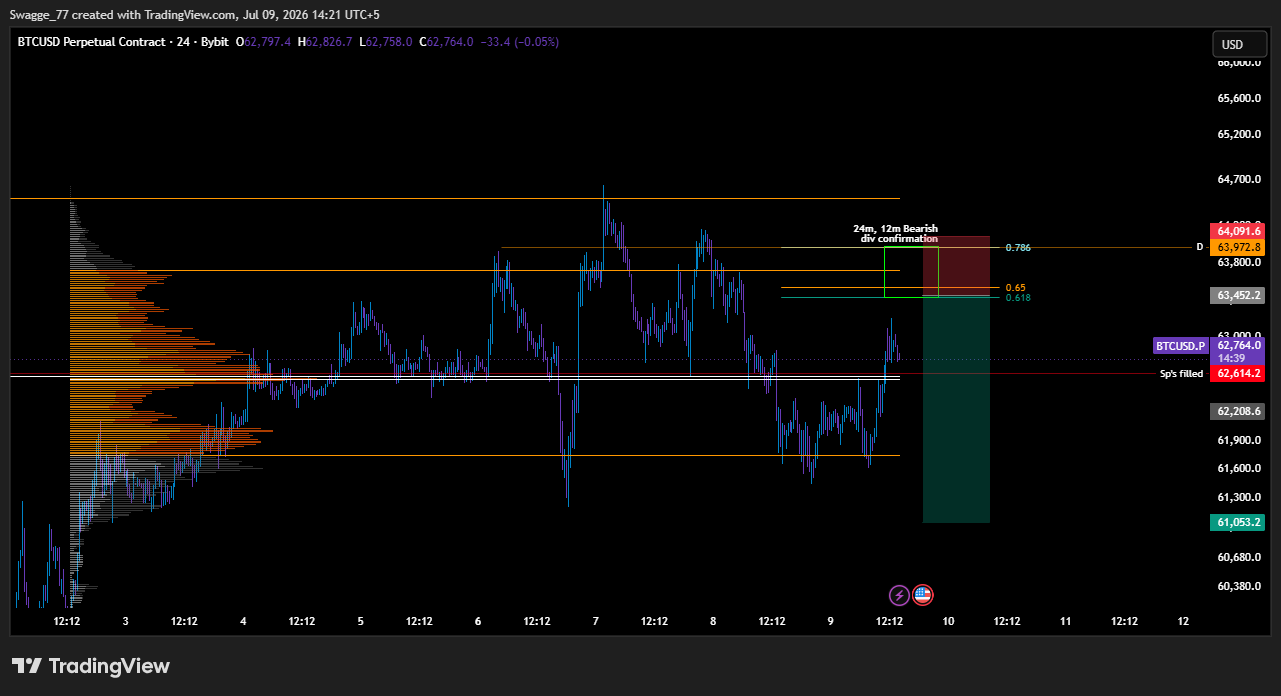Image resolution: width=1281 pixels, height=696 pixels.
Task: Click date 11 on the time axis
Action: coord(1066,621)
